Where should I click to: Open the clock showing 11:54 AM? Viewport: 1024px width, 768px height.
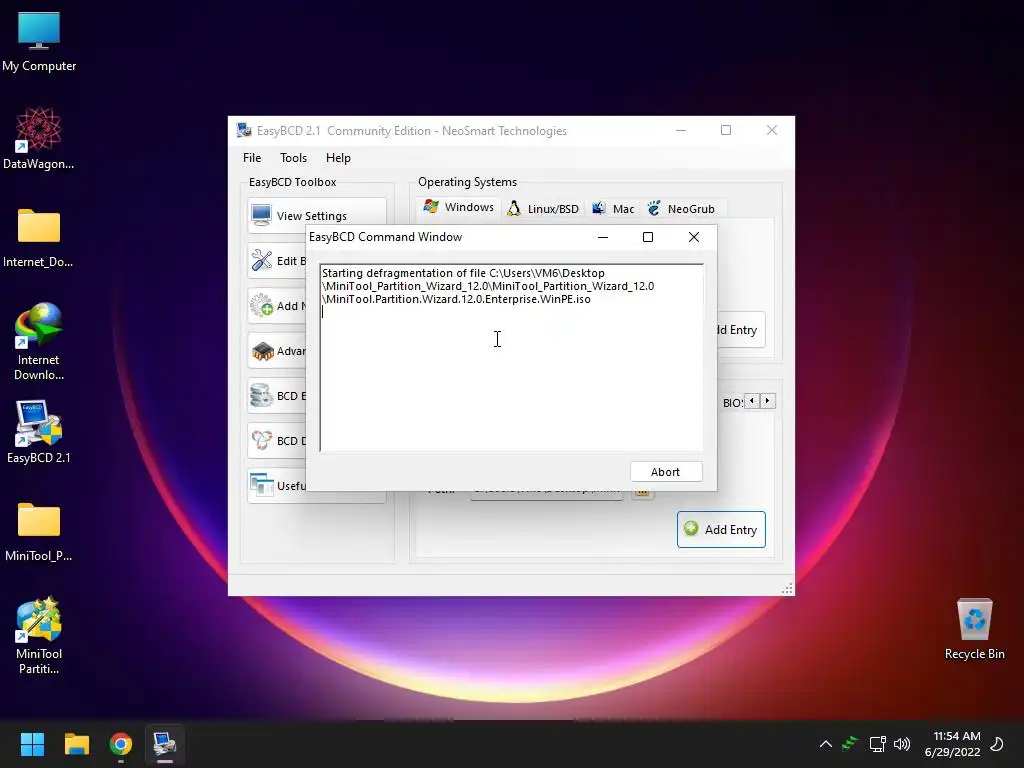[953, 744]
